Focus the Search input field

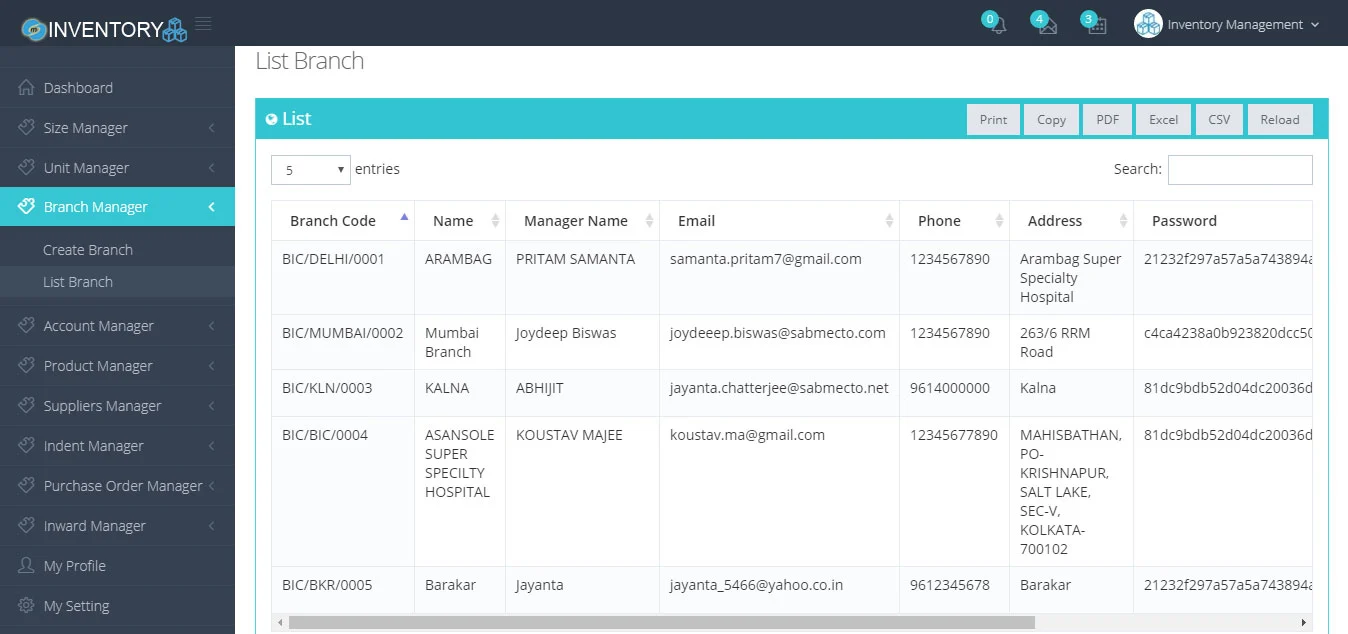pos(1240,170)
